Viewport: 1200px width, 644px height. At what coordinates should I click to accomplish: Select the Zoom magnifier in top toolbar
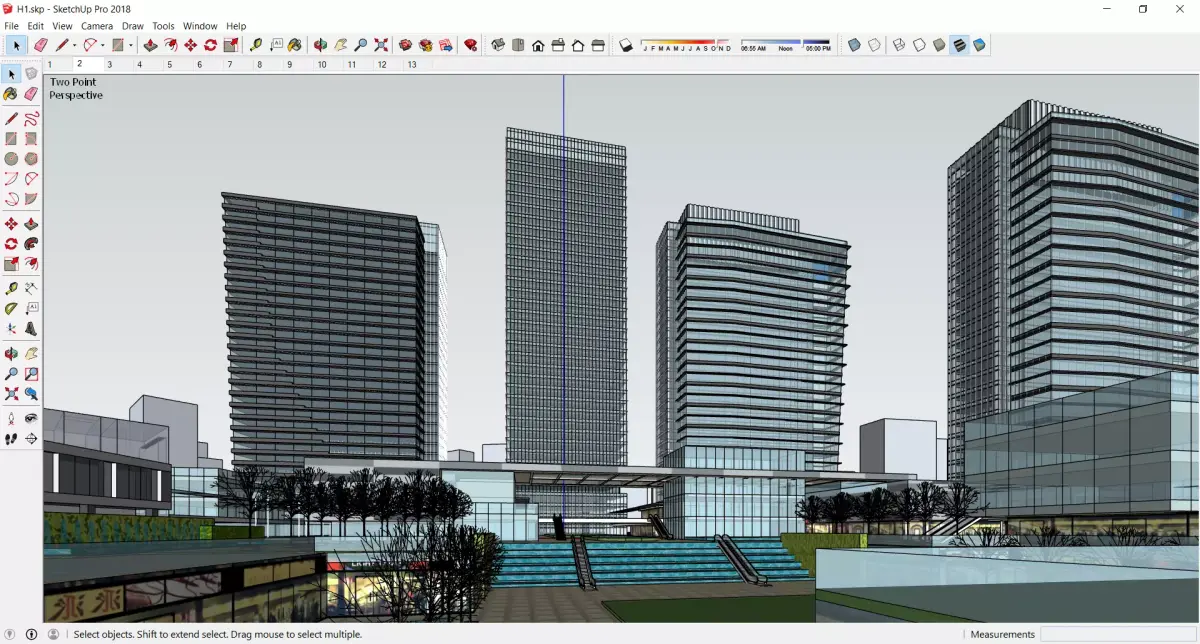click(x=361, y=45)
